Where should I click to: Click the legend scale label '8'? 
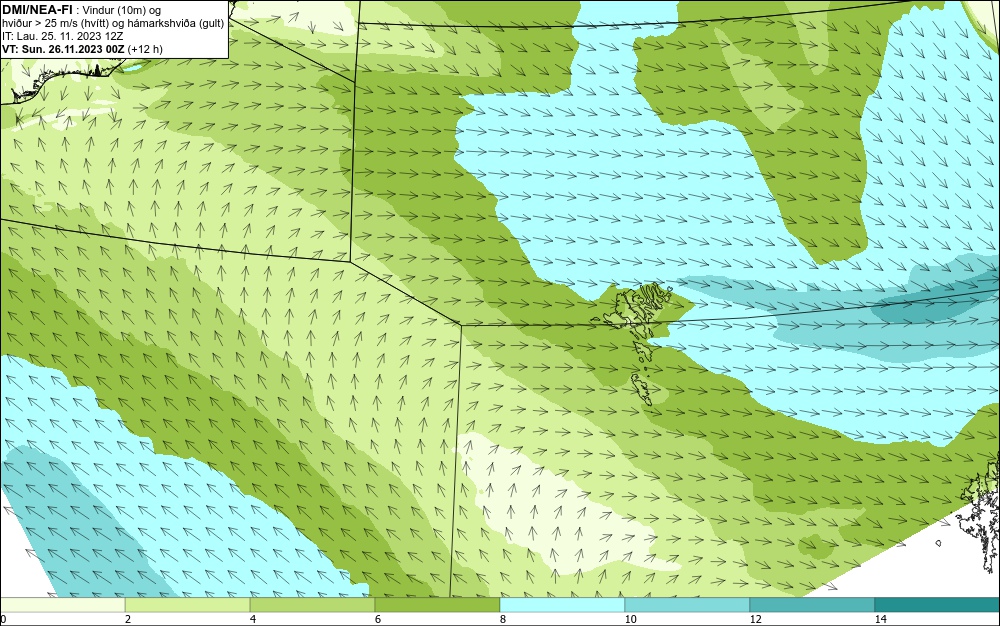click(503, 620)
